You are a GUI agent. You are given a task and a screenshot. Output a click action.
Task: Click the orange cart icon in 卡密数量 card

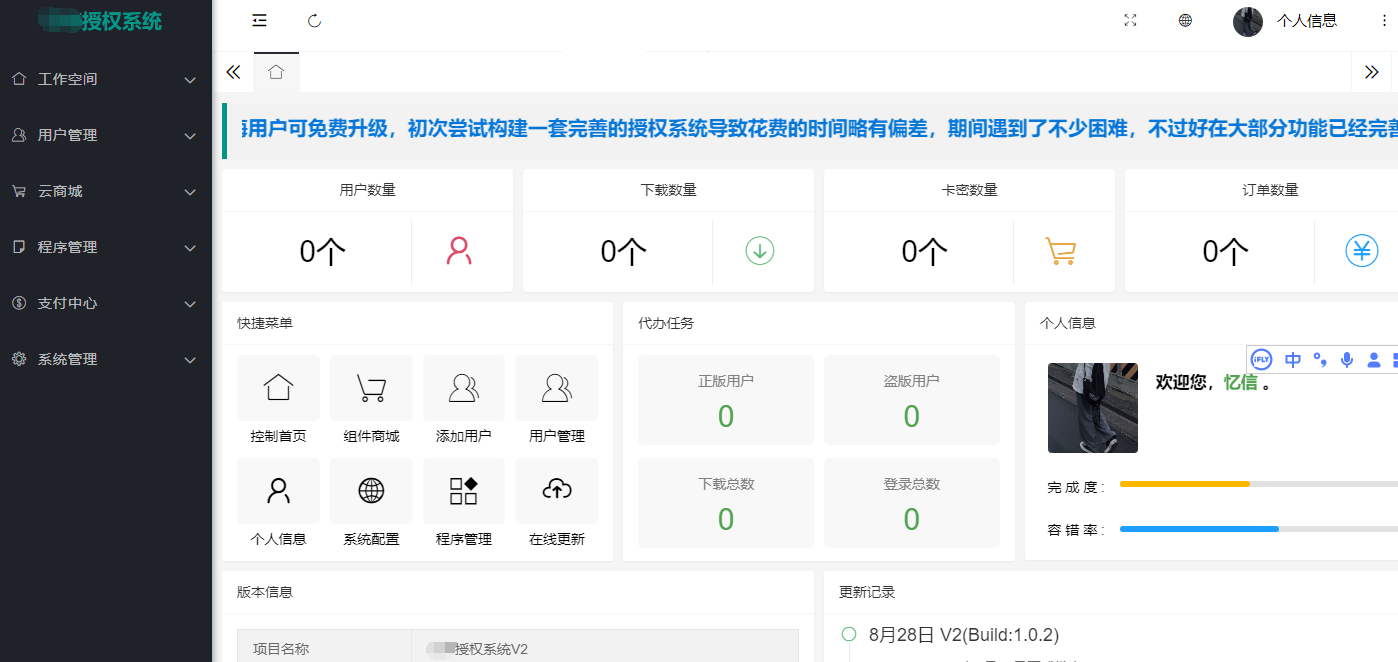pos(1061,251)
